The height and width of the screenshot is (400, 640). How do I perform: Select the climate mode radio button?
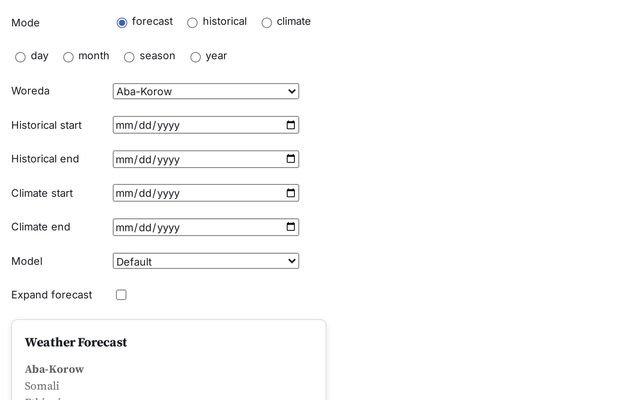pos(267,22)
